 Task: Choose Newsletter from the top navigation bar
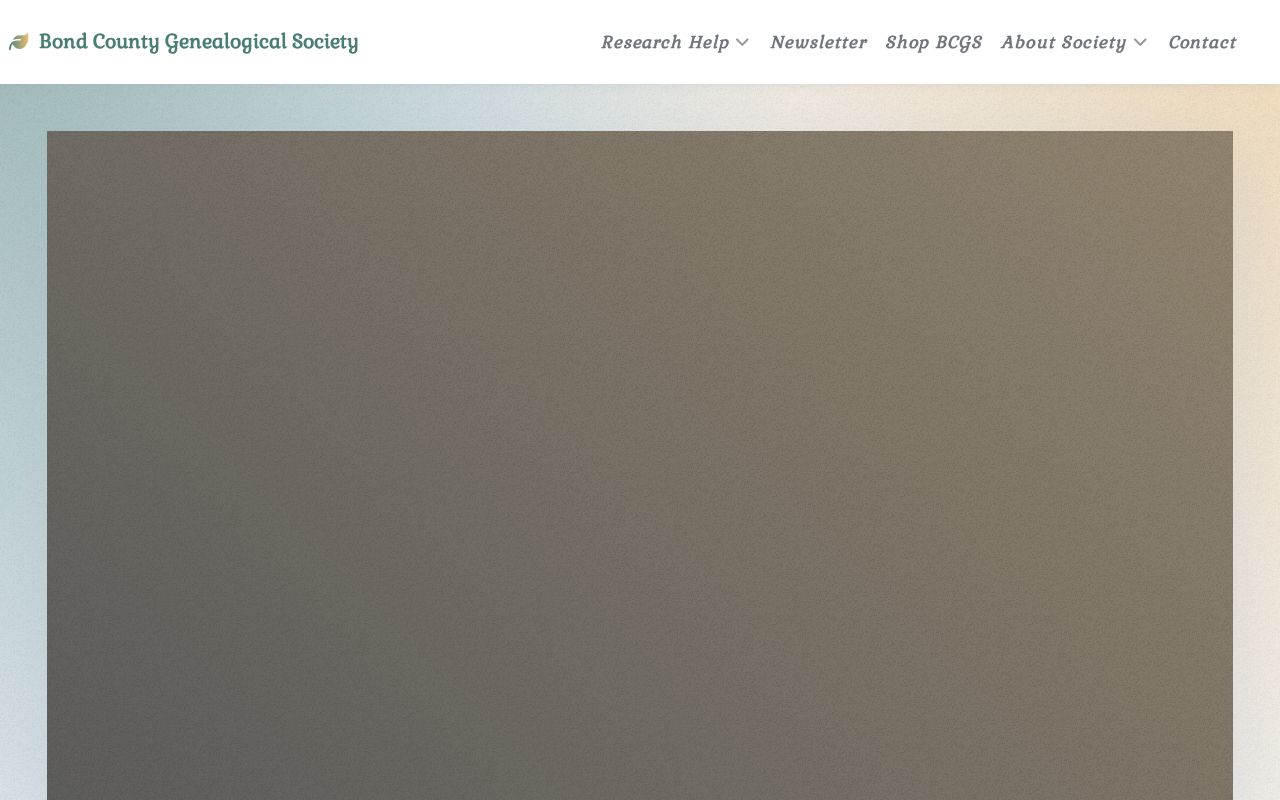[x=818, y=42]
